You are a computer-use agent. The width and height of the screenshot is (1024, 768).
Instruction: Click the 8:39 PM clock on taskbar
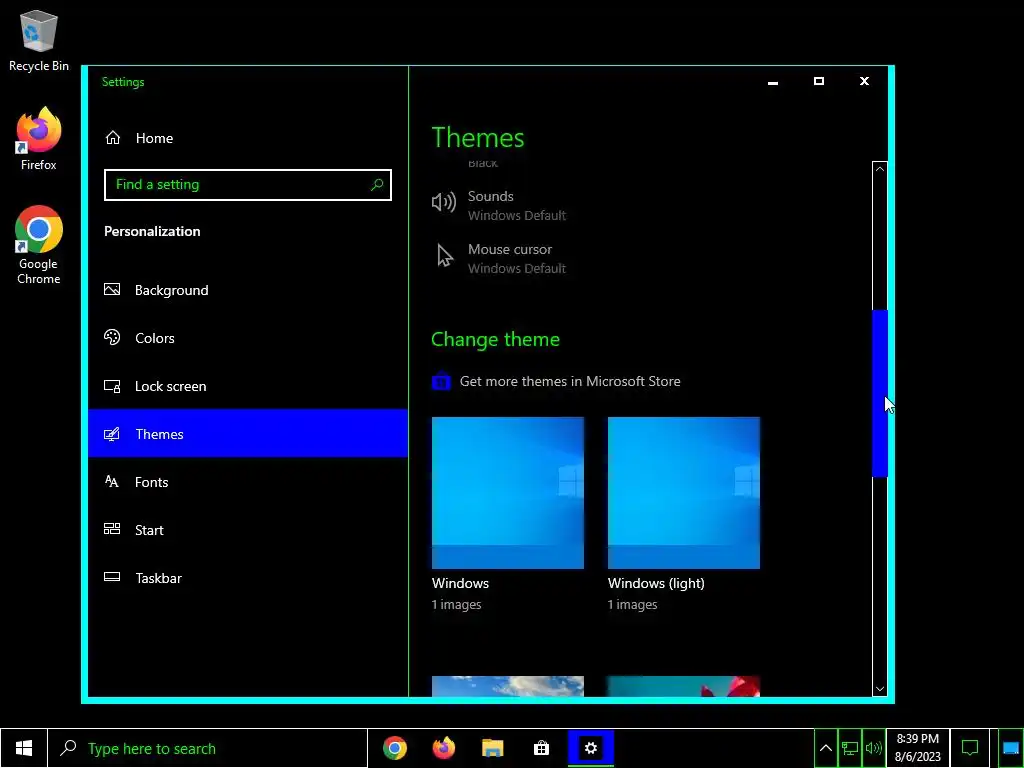coord(918,748)
